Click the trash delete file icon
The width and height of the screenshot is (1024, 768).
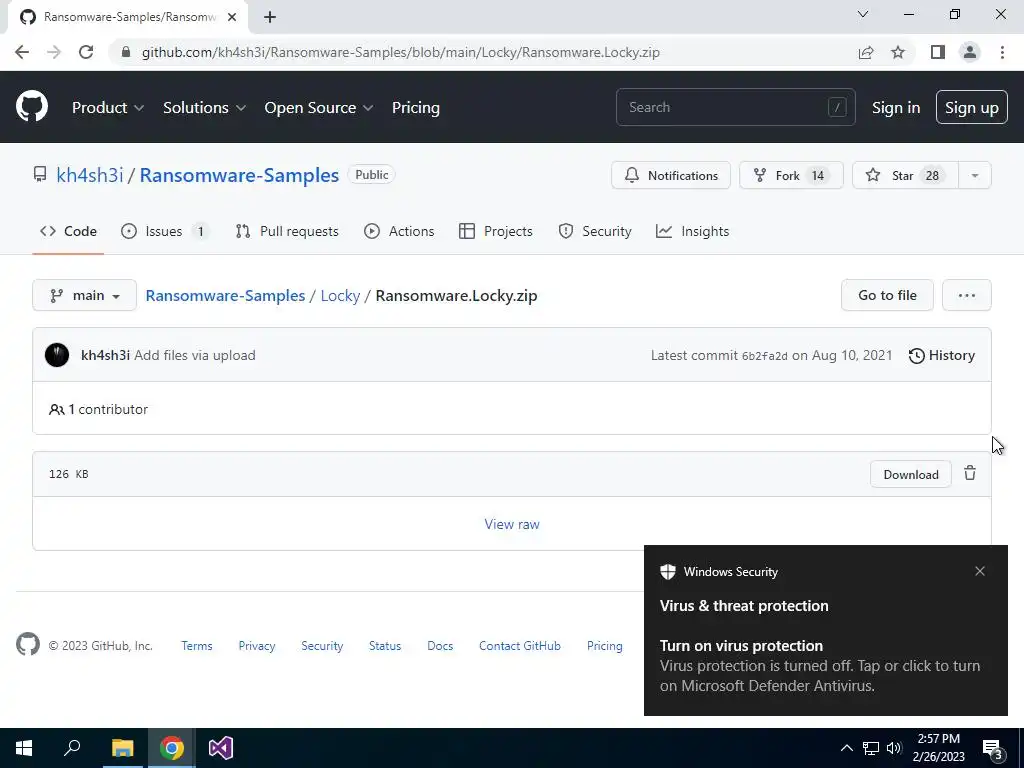point(970,473)
